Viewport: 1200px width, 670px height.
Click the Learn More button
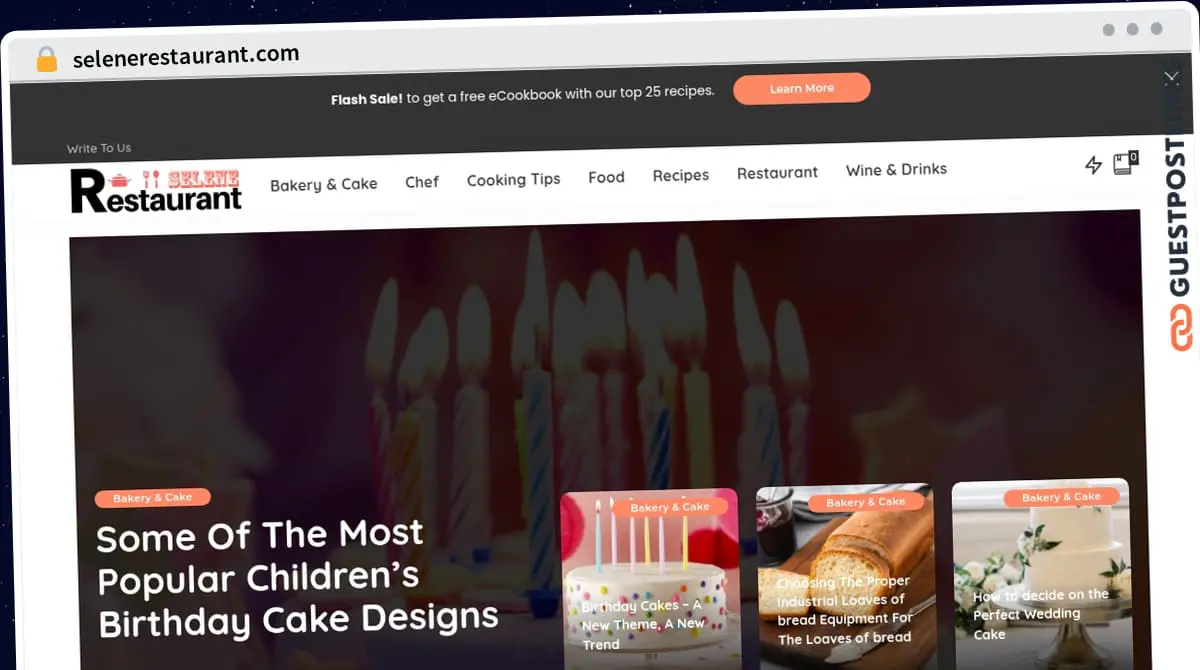pyautogui.click(x=802, y=88)
